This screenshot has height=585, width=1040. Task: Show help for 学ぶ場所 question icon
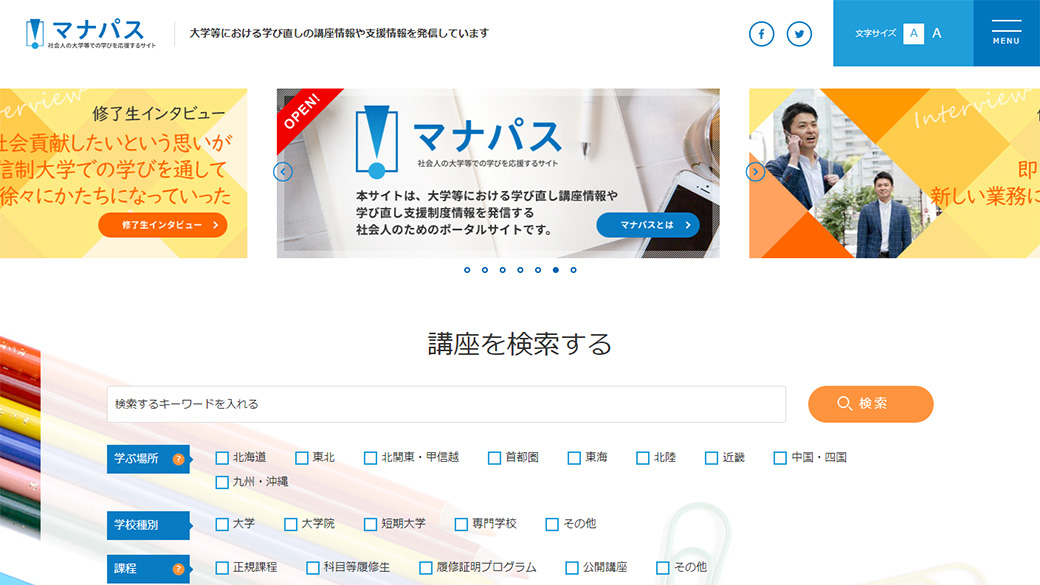(x=178, y=459)
